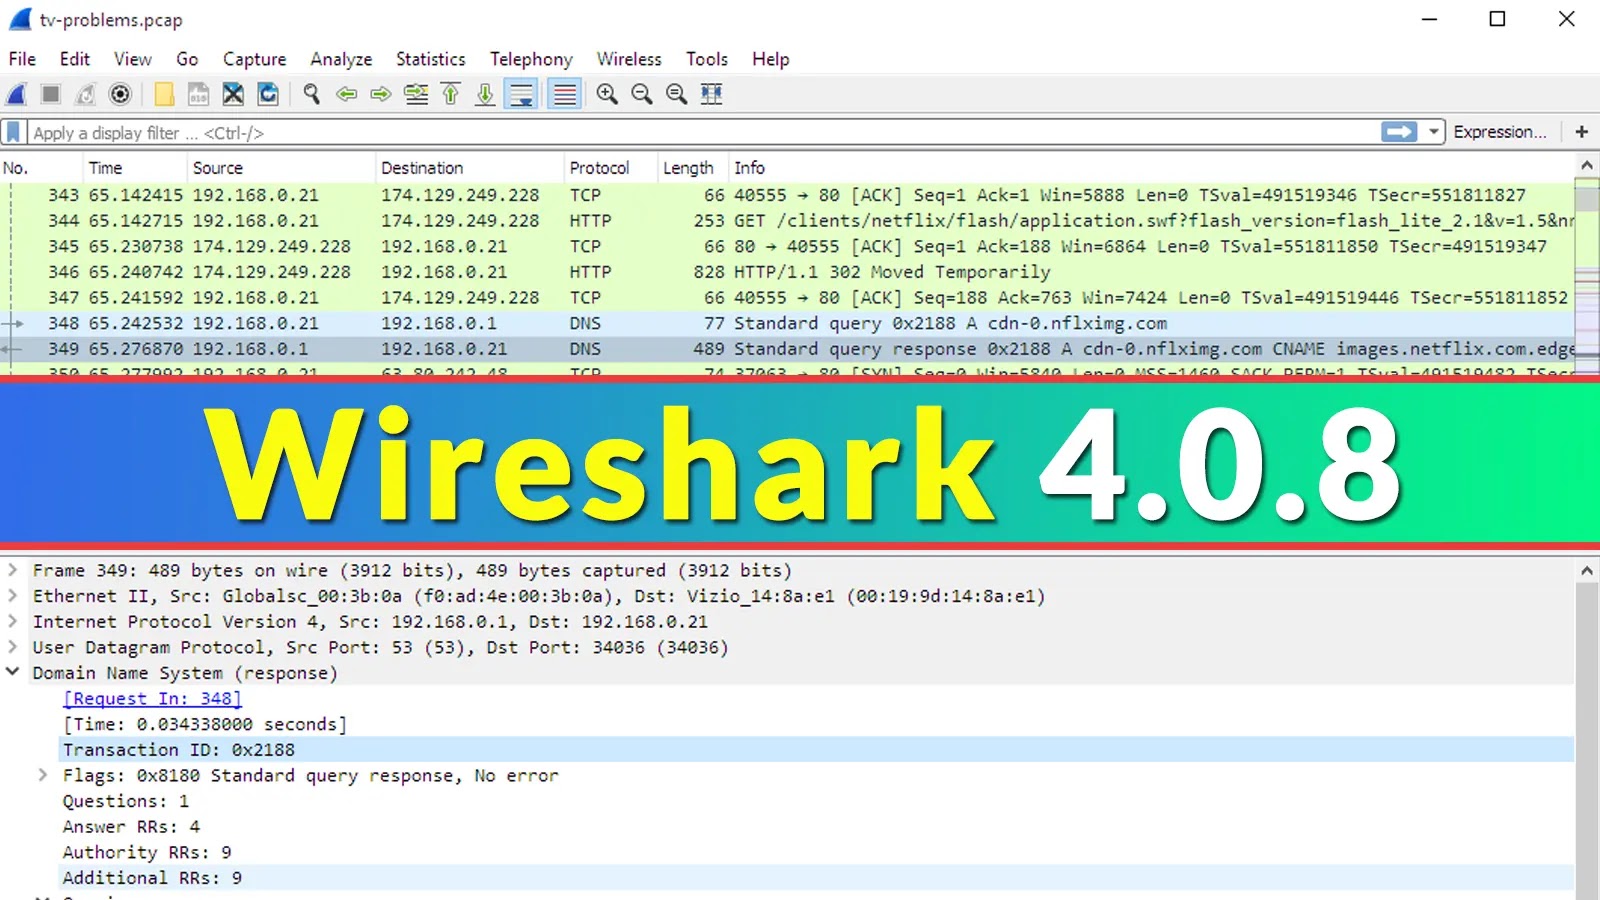Click packet details scrollbar up arrow

[1587, 571]
